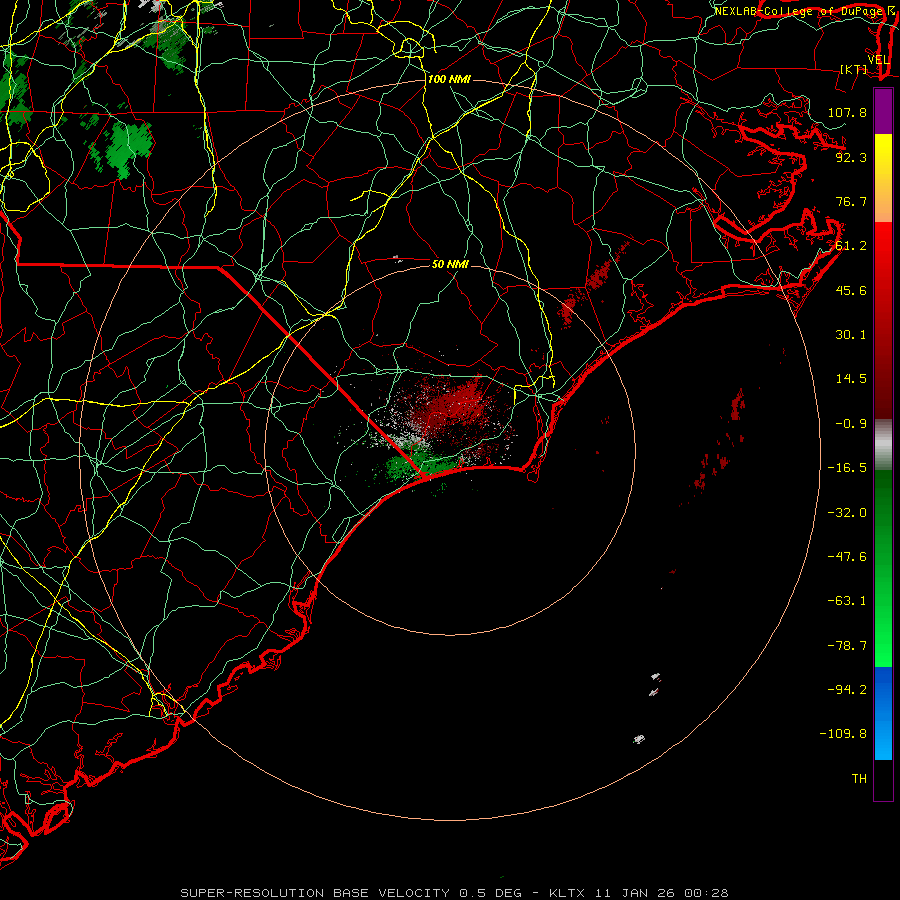Click the 61.2 legend value
The height and width of the screenshot is (900, 900).
(x=851, y=246)
